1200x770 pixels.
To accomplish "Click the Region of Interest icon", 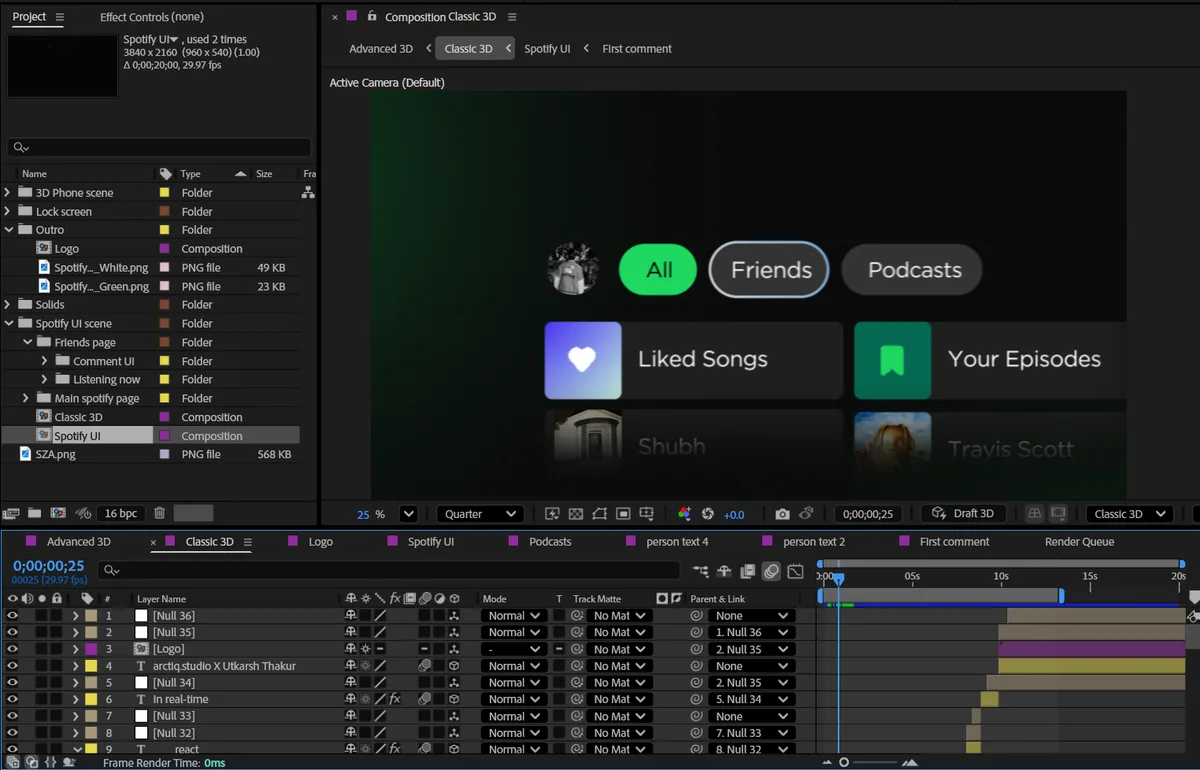I will (623, 514).
